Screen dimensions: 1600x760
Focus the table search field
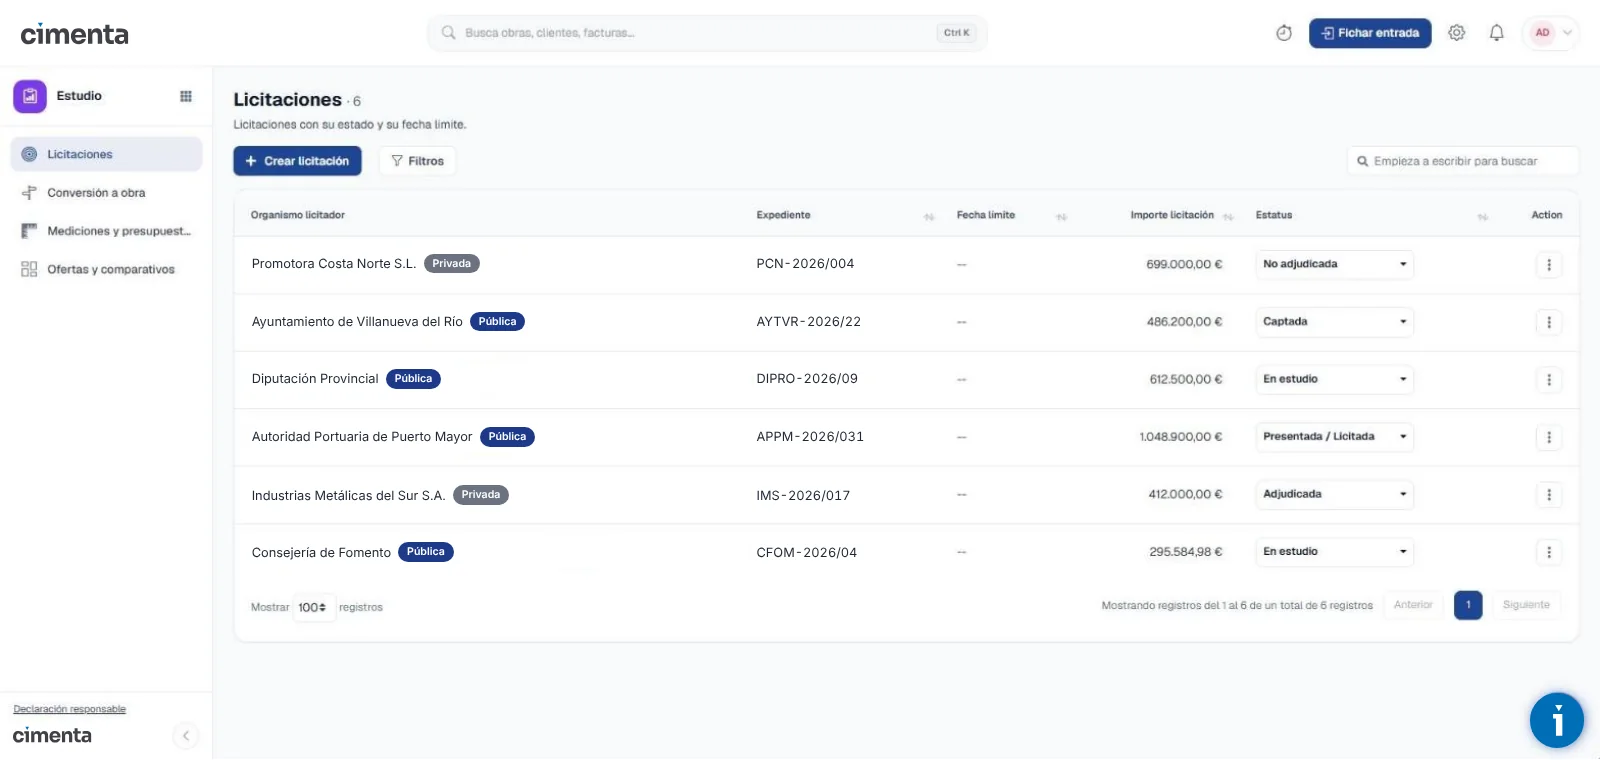coord(1463,161)
